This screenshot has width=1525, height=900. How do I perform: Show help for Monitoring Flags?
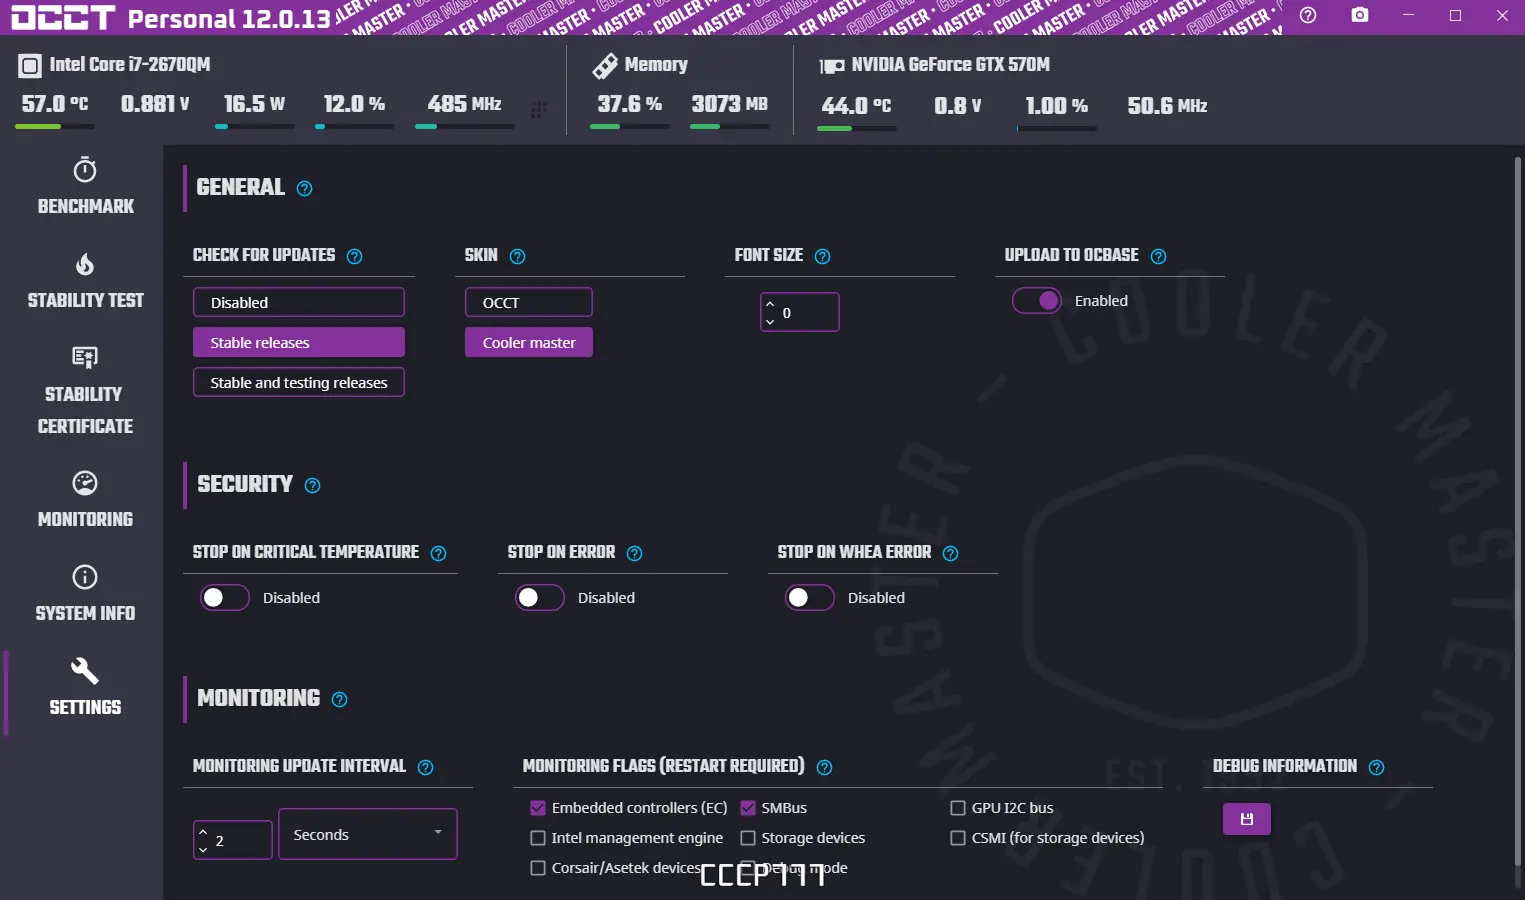point(824,767)
